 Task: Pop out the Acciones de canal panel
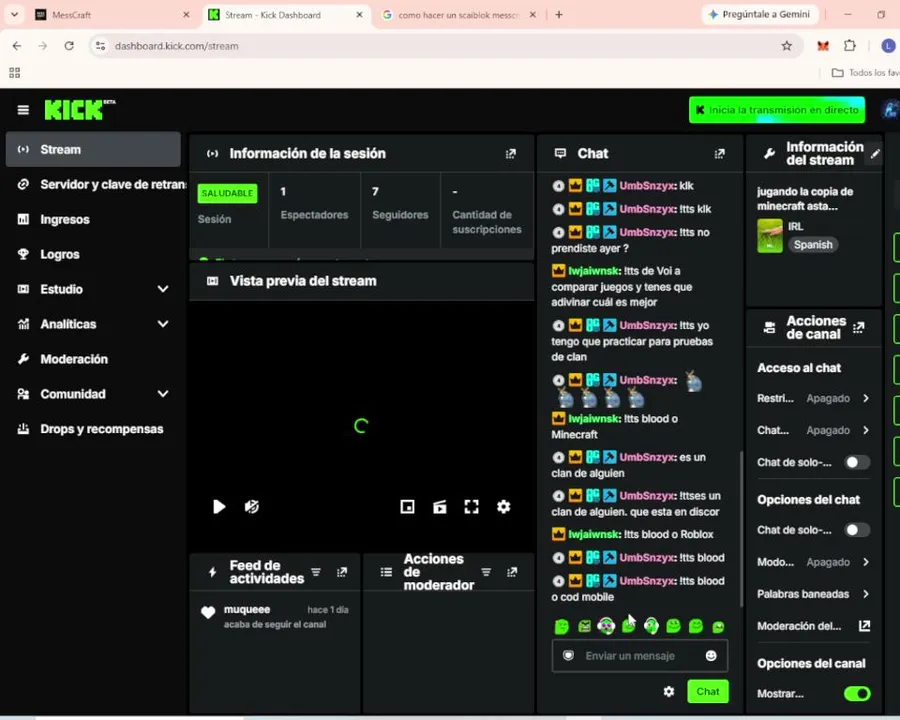[x=859, y=328]
